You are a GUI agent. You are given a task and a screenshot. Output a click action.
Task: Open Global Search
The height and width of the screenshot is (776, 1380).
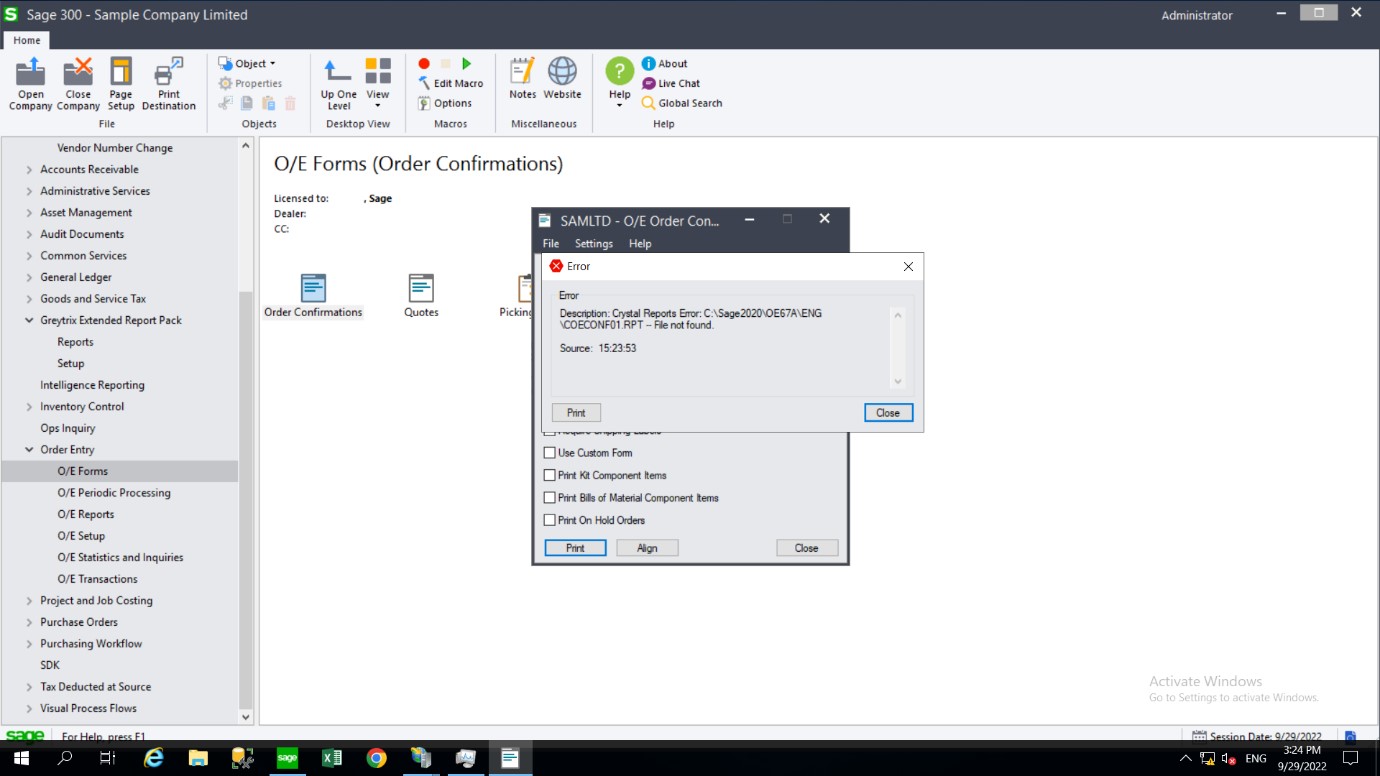682,103
